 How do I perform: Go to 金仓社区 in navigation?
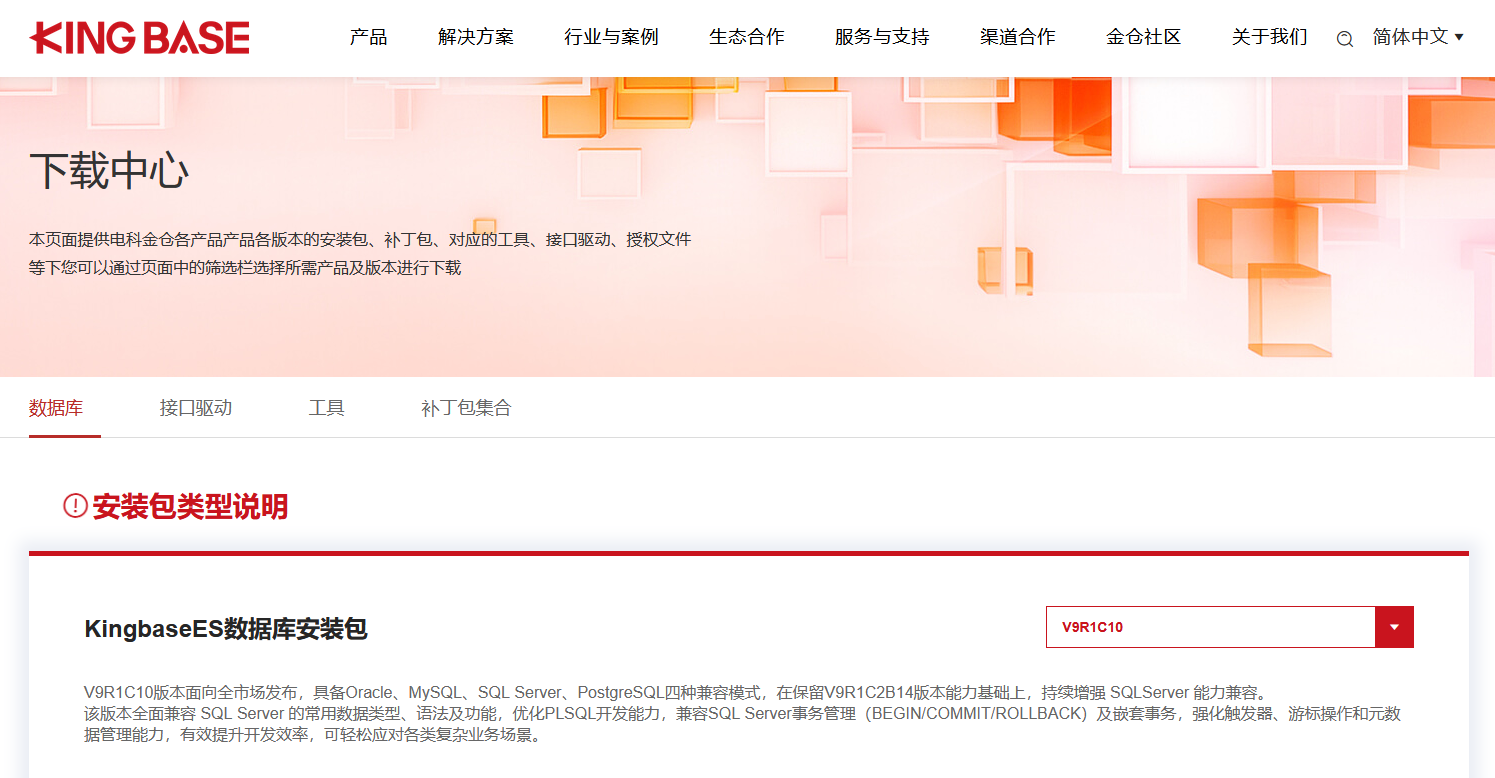tap(1144, 37)
